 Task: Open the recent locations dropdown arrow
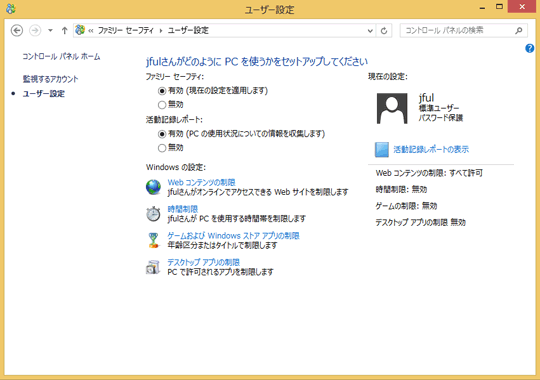coord(50,31)
